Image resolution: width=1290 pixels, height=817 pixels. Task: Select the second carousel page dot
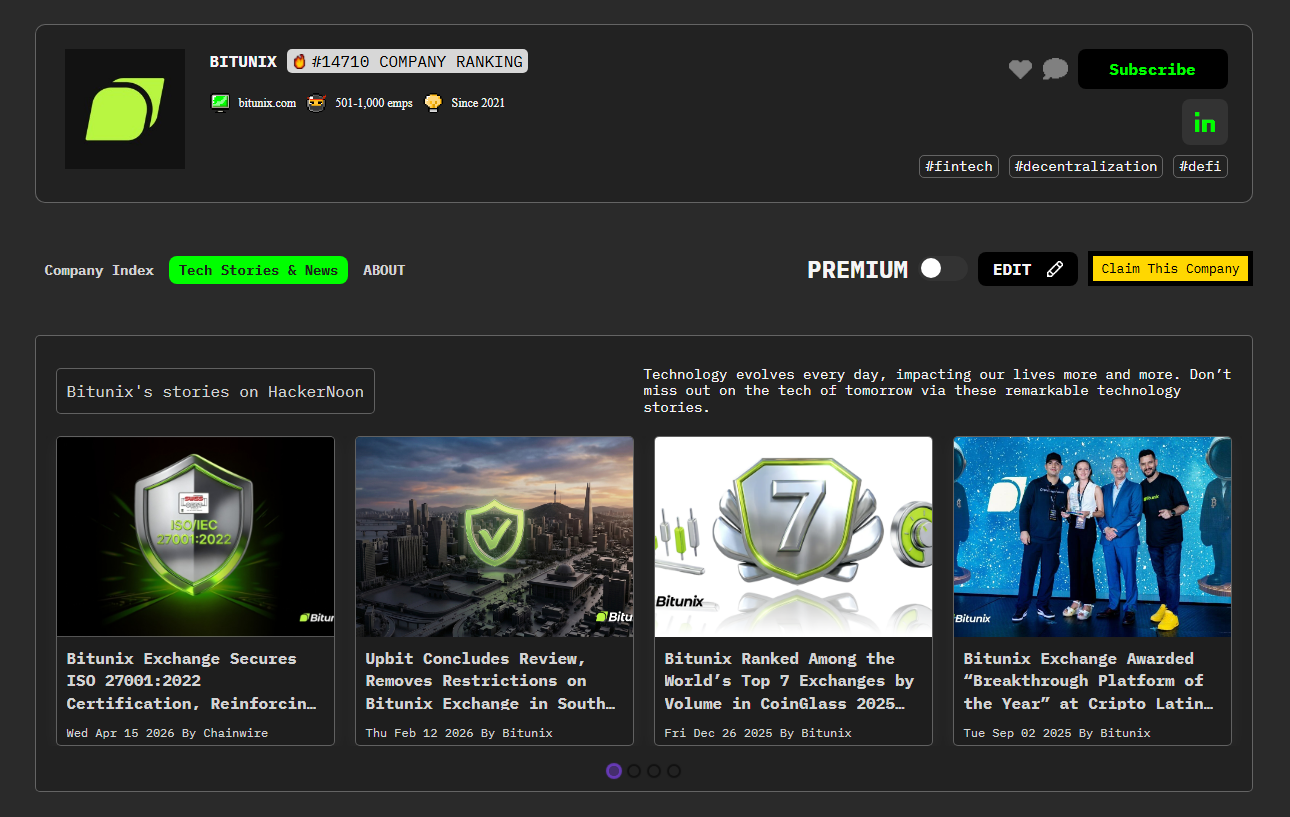tap(634, 771)
